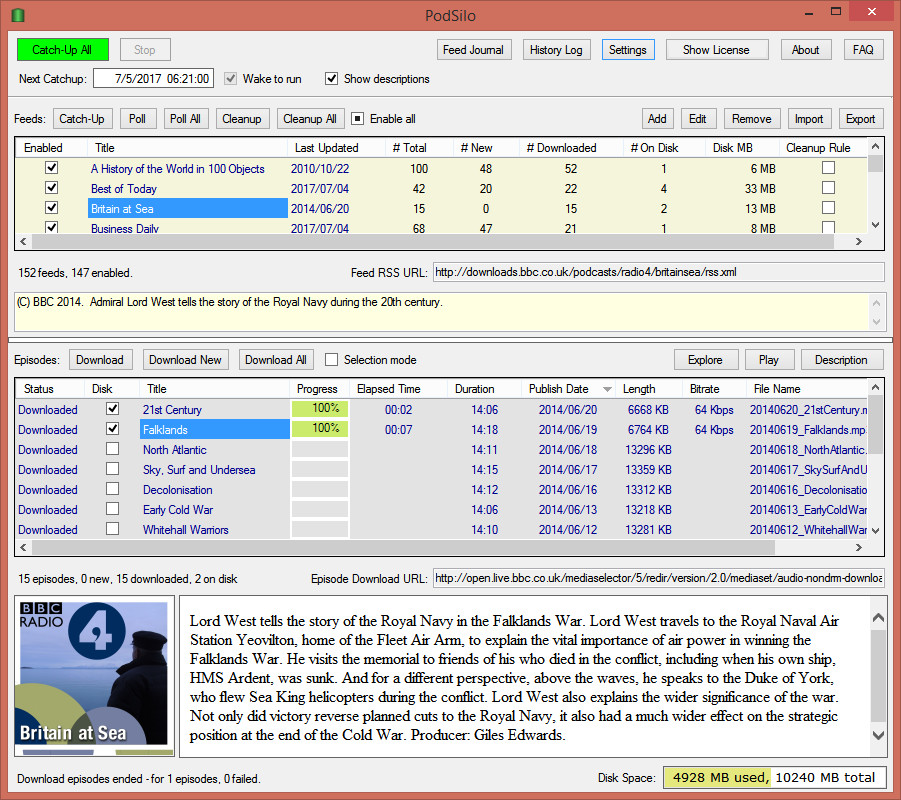Click the Cleanup button

coord(242,119)
